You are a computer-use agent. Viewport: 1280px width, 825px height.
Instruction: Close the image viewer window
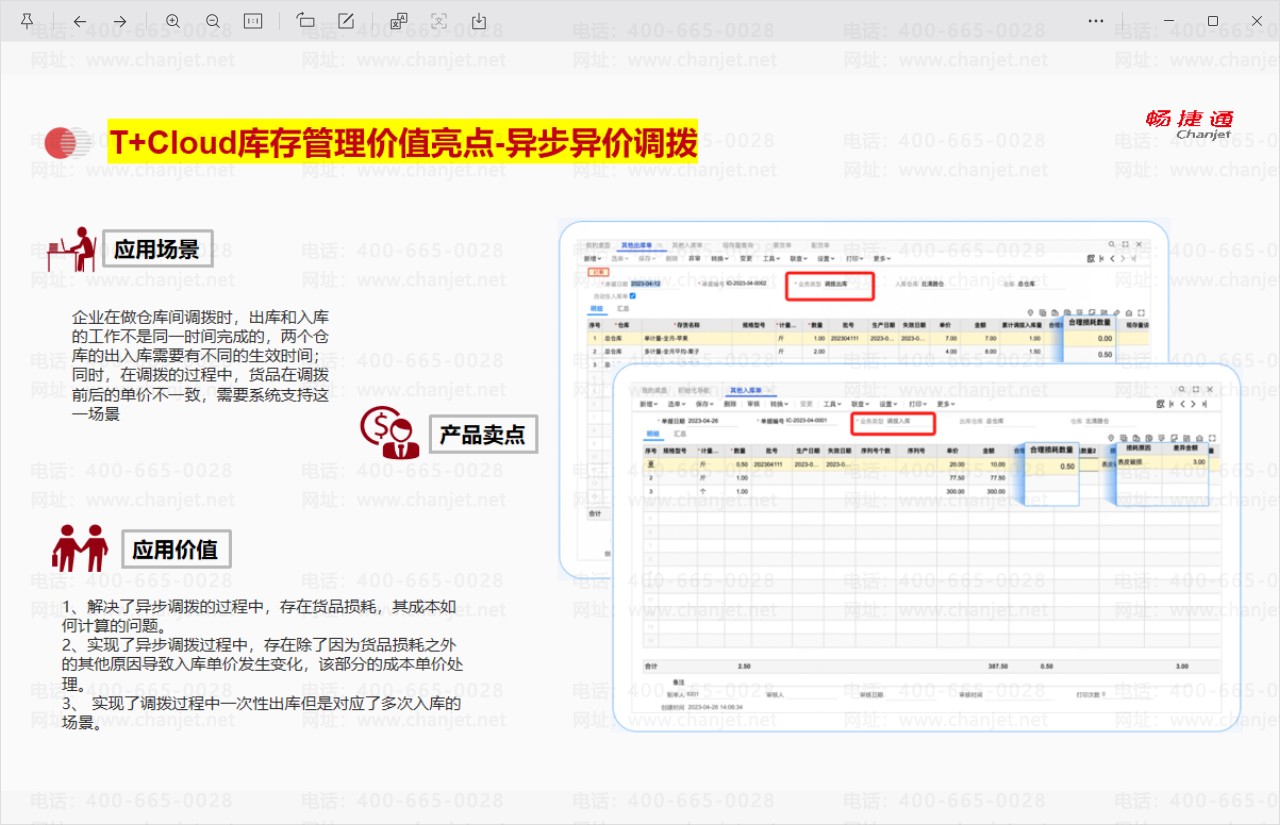(1258, 21)
